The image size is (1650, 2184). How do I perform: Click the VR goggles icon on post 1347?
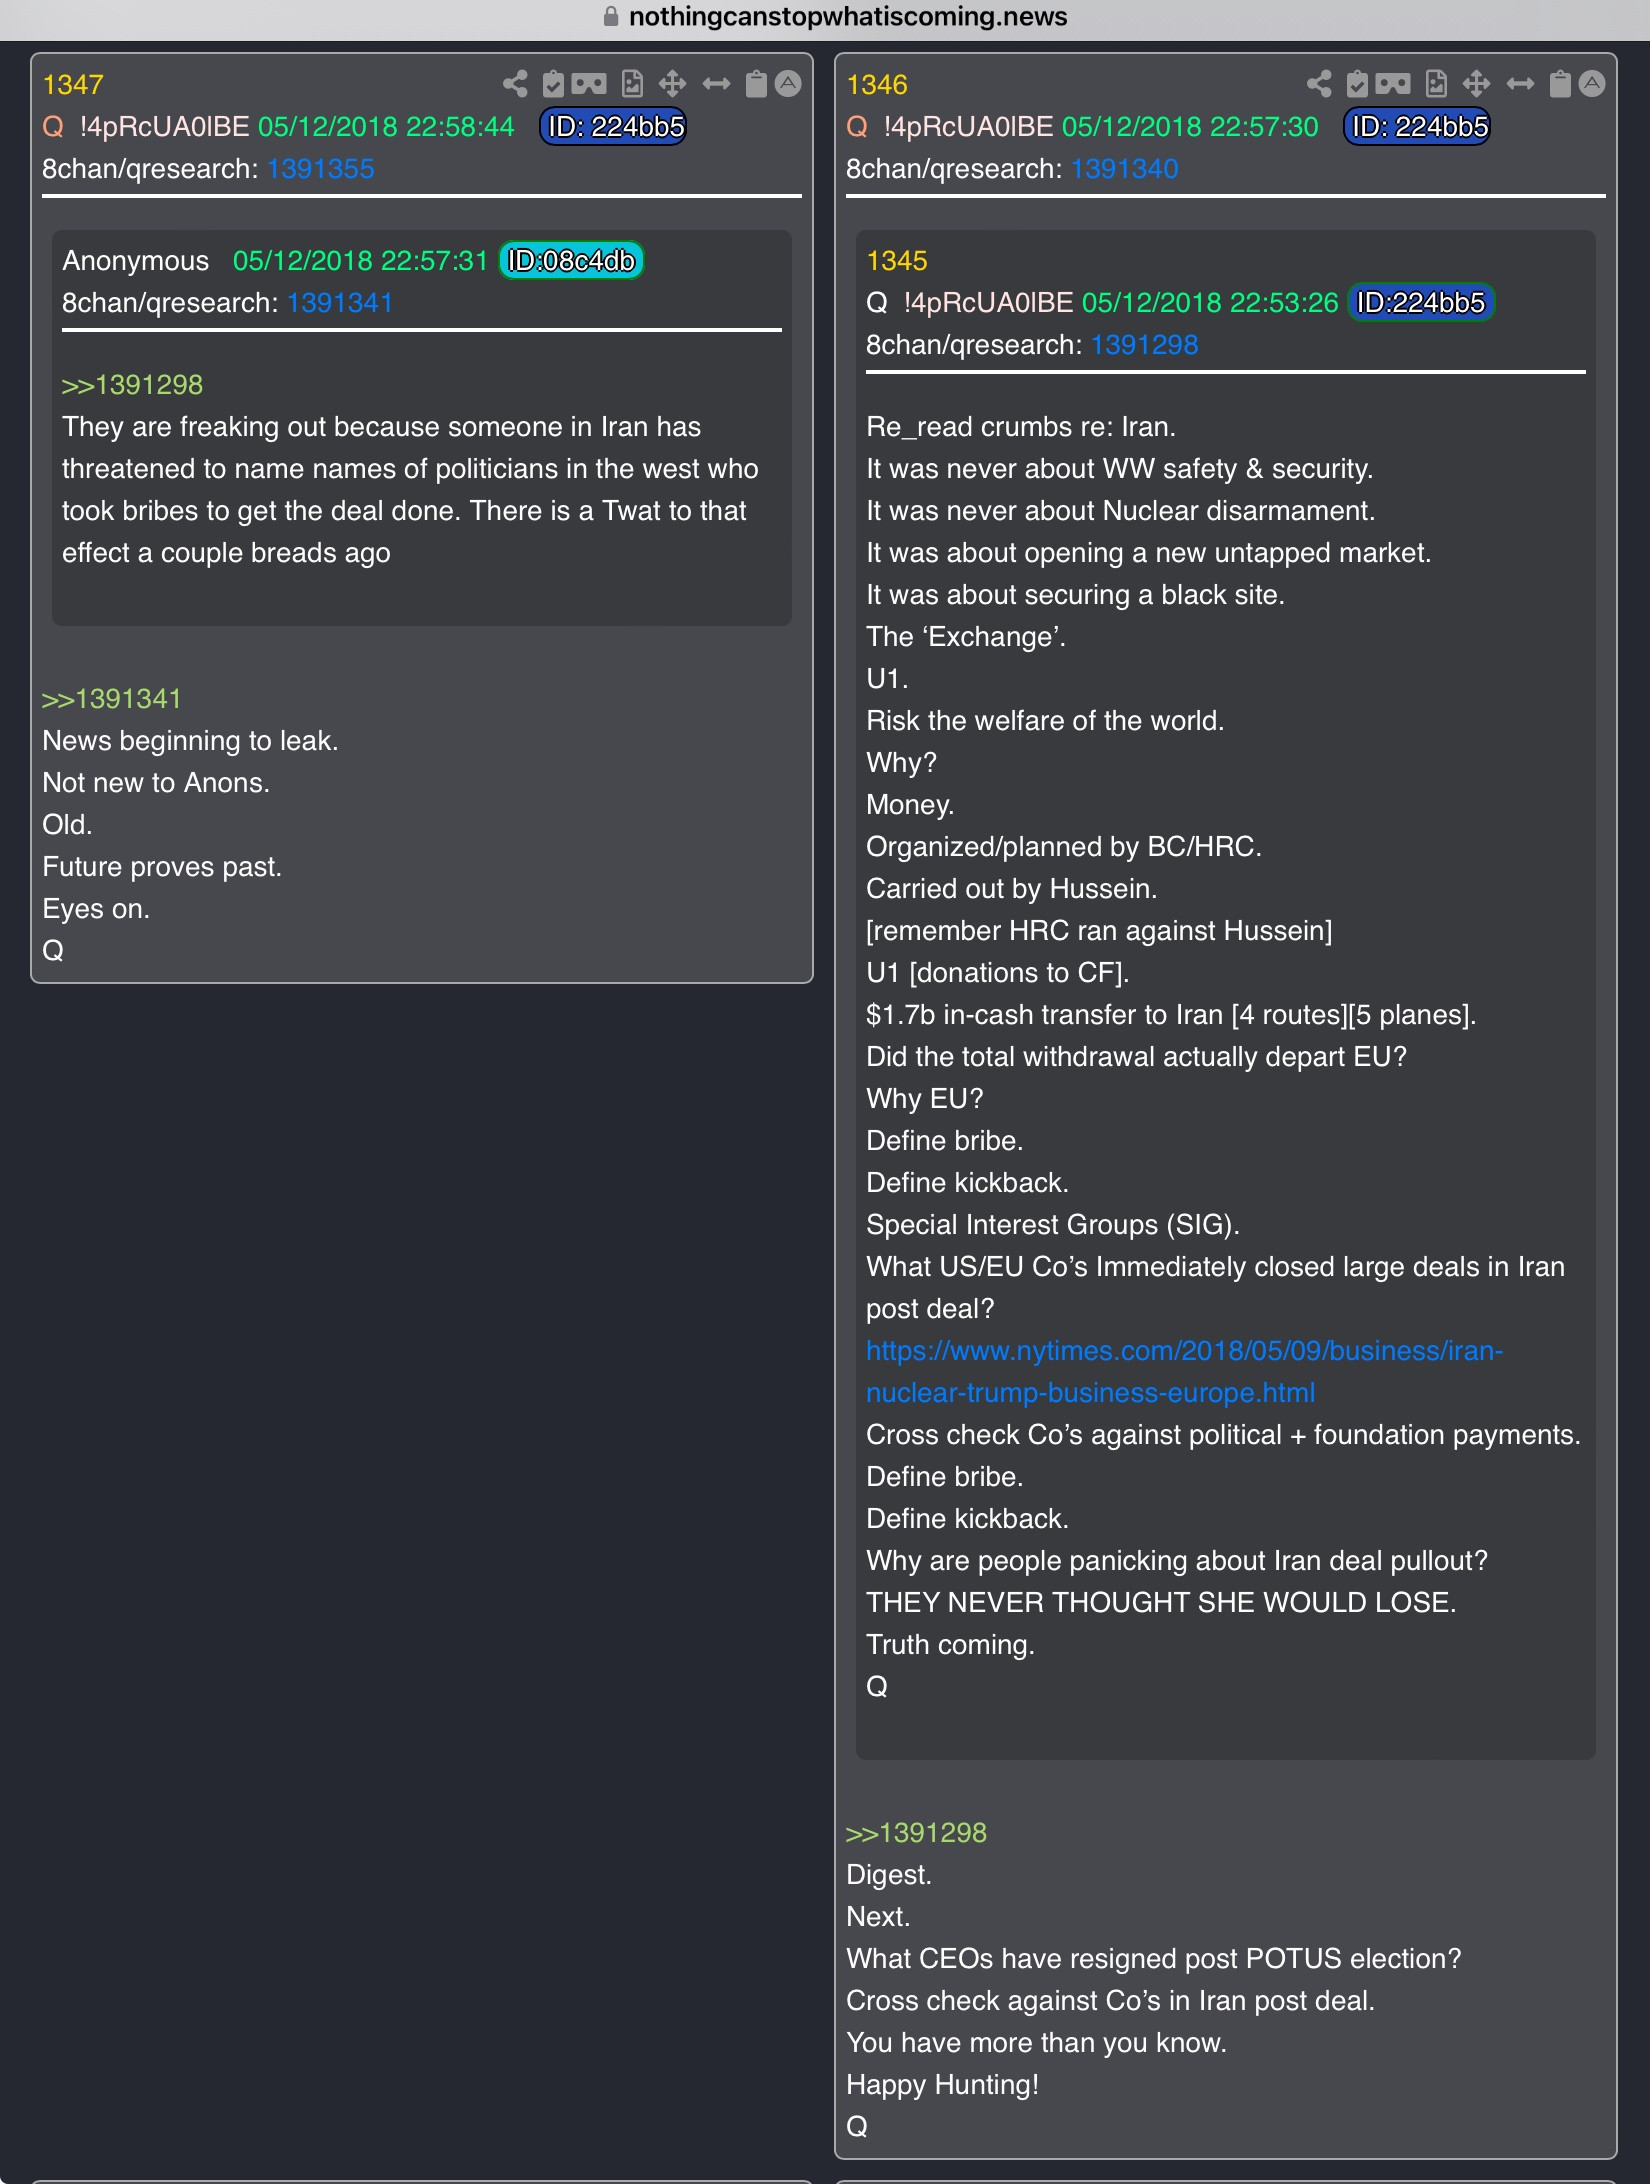coord(589,84)
